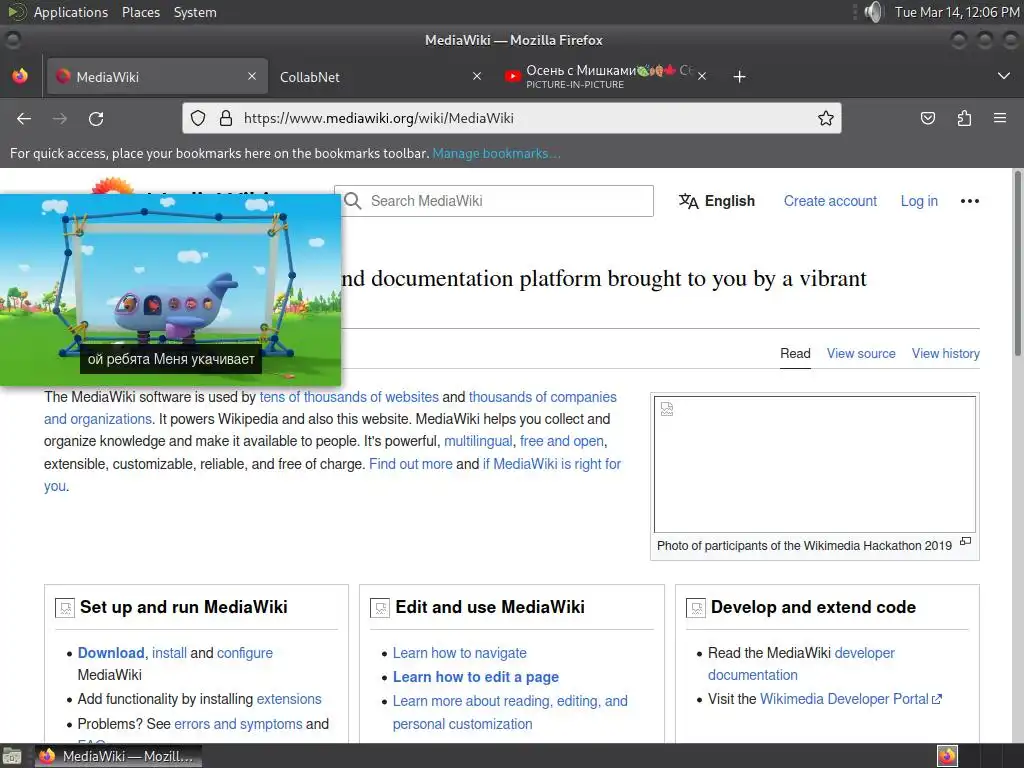Screen dimensions: 1024x768
Task: Click the MediaWiki — Mozilla taskbar entry
Action: 118,756
